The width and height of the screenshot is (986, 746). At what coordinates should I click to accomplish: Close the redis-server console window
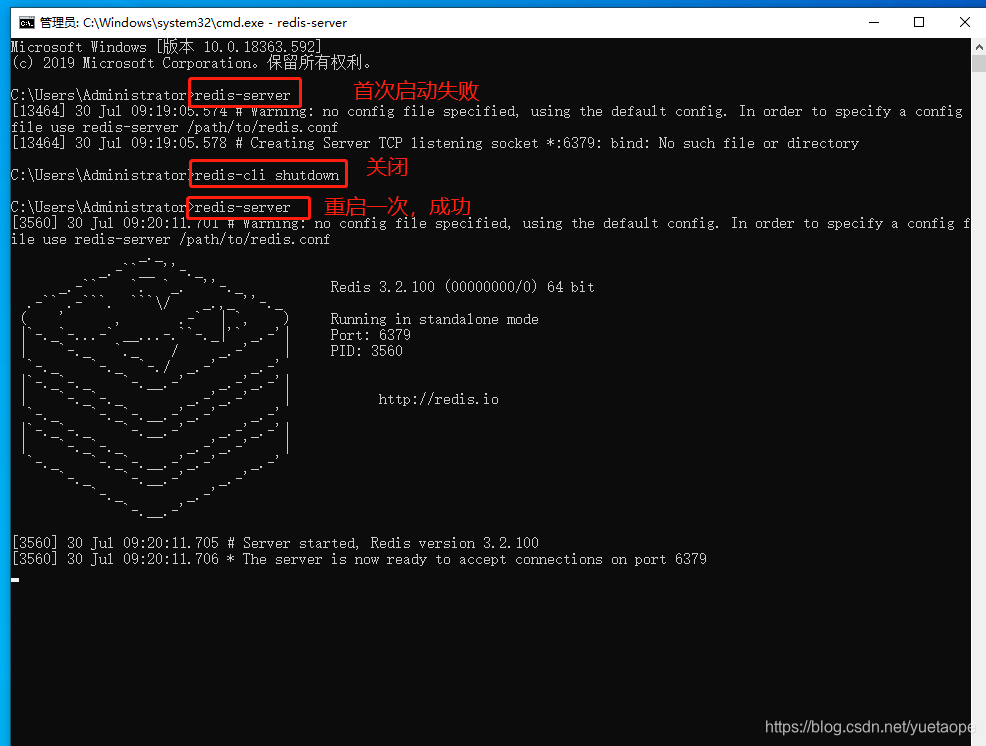tap(965, 23)
